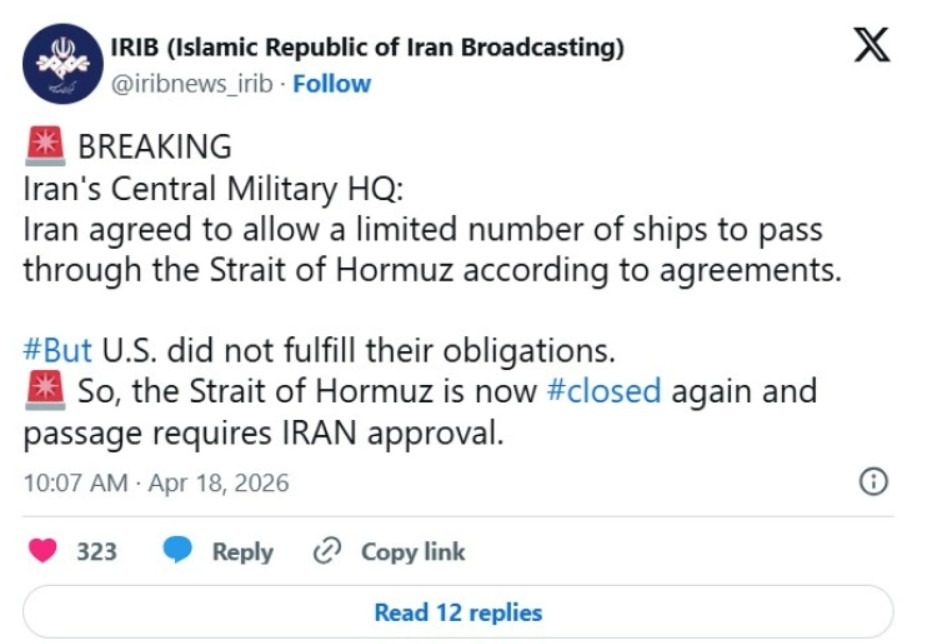Image resolution: width=928 pixels, height=644 pixels.
Task: Click the Copy link text label
Action: click(412, 551)
